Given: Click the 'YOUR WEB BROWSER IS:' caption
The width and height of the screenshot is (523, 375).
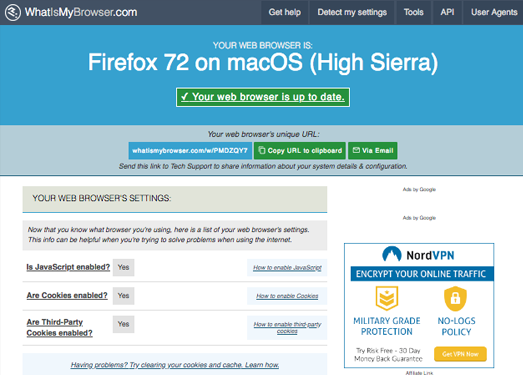Looking at the screenshot, I should click(263, 45).
